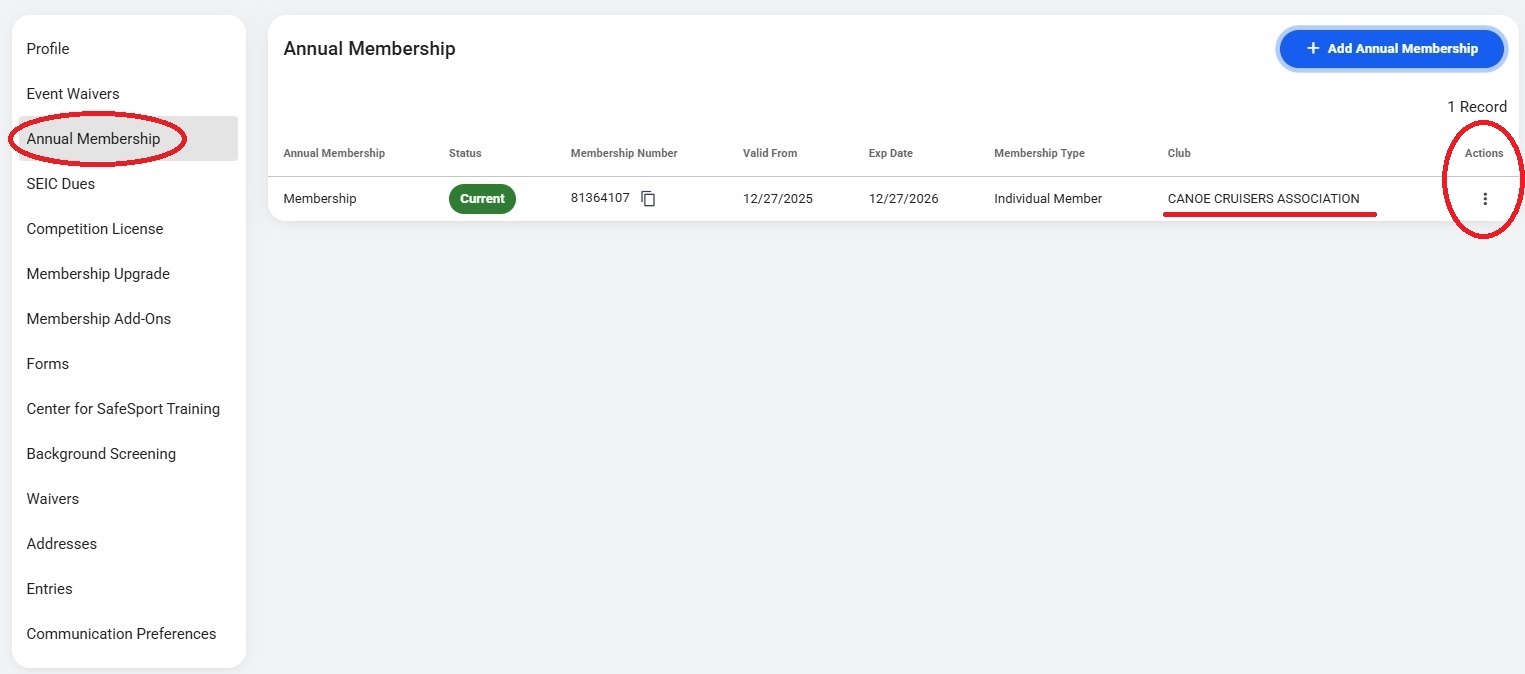Click the Add Annual Membership button

(1391, 48)
